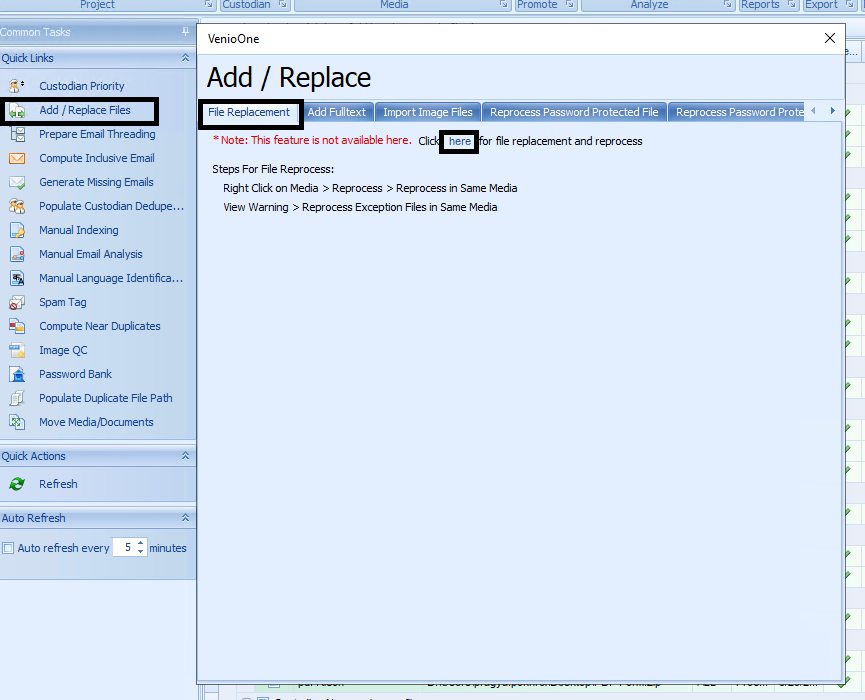Image resolution: width=865 pixels, height=700 pixels.
Task: Click the green Refresh icon
Action: [17, 484]
